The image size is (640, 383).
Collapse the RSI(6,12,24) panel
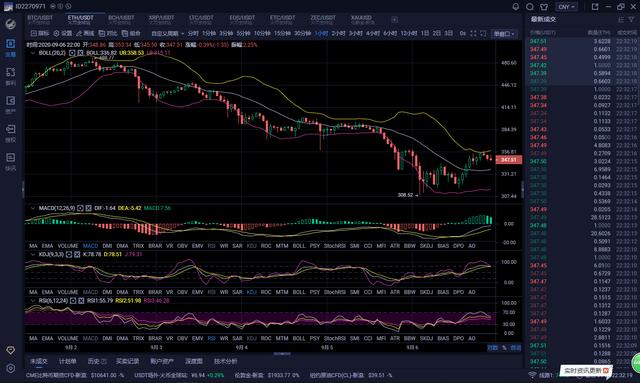pyautogui.click(x=33, y=301)
